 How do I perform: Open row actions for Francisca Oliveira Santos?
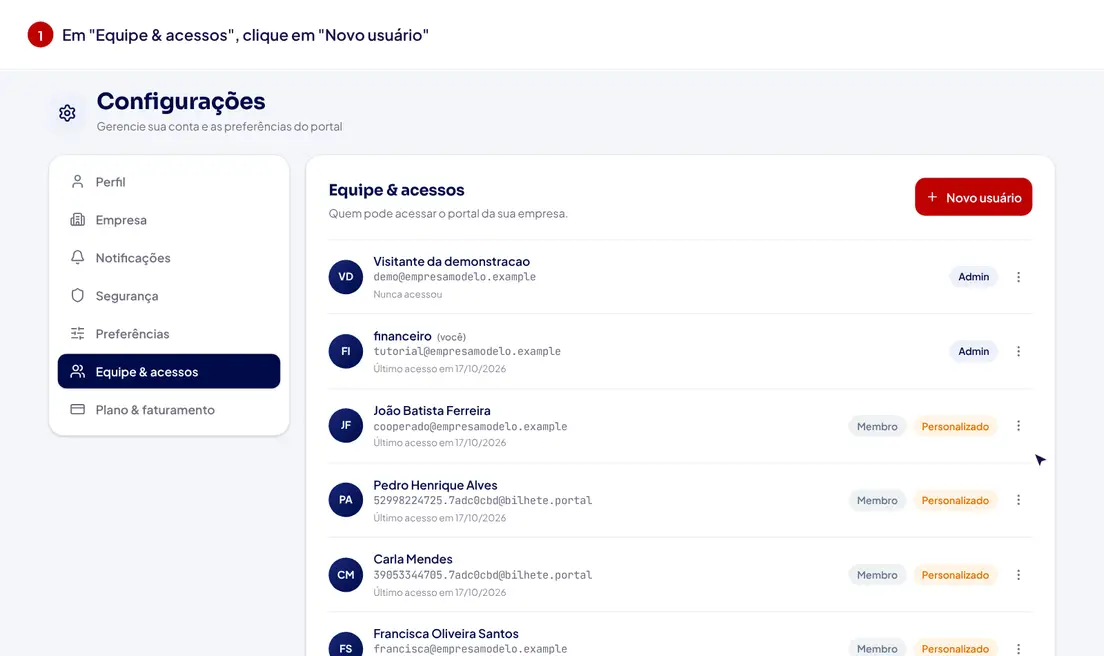coord(1018,649)
